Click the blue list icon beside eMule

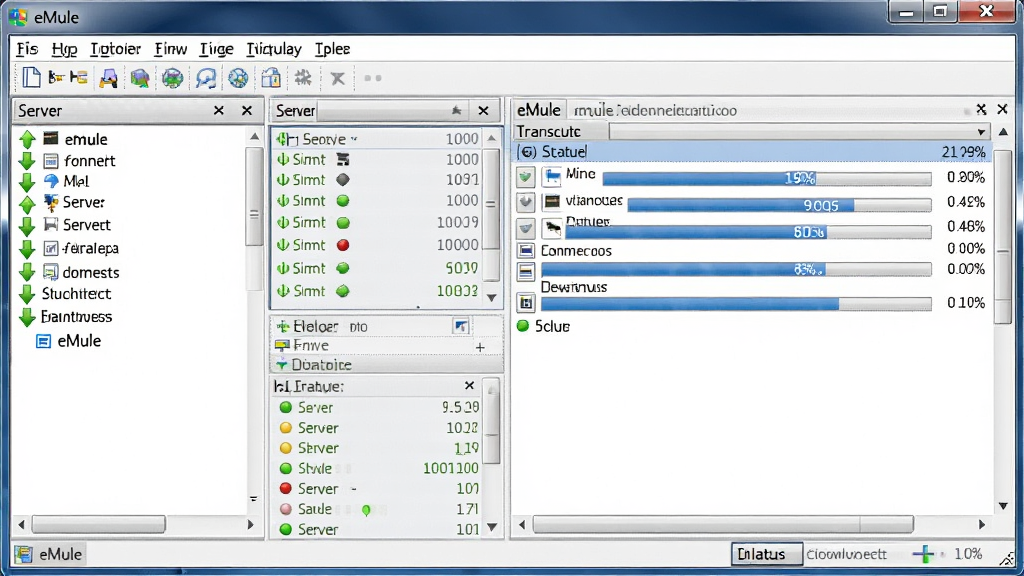(x=43, y=341)
